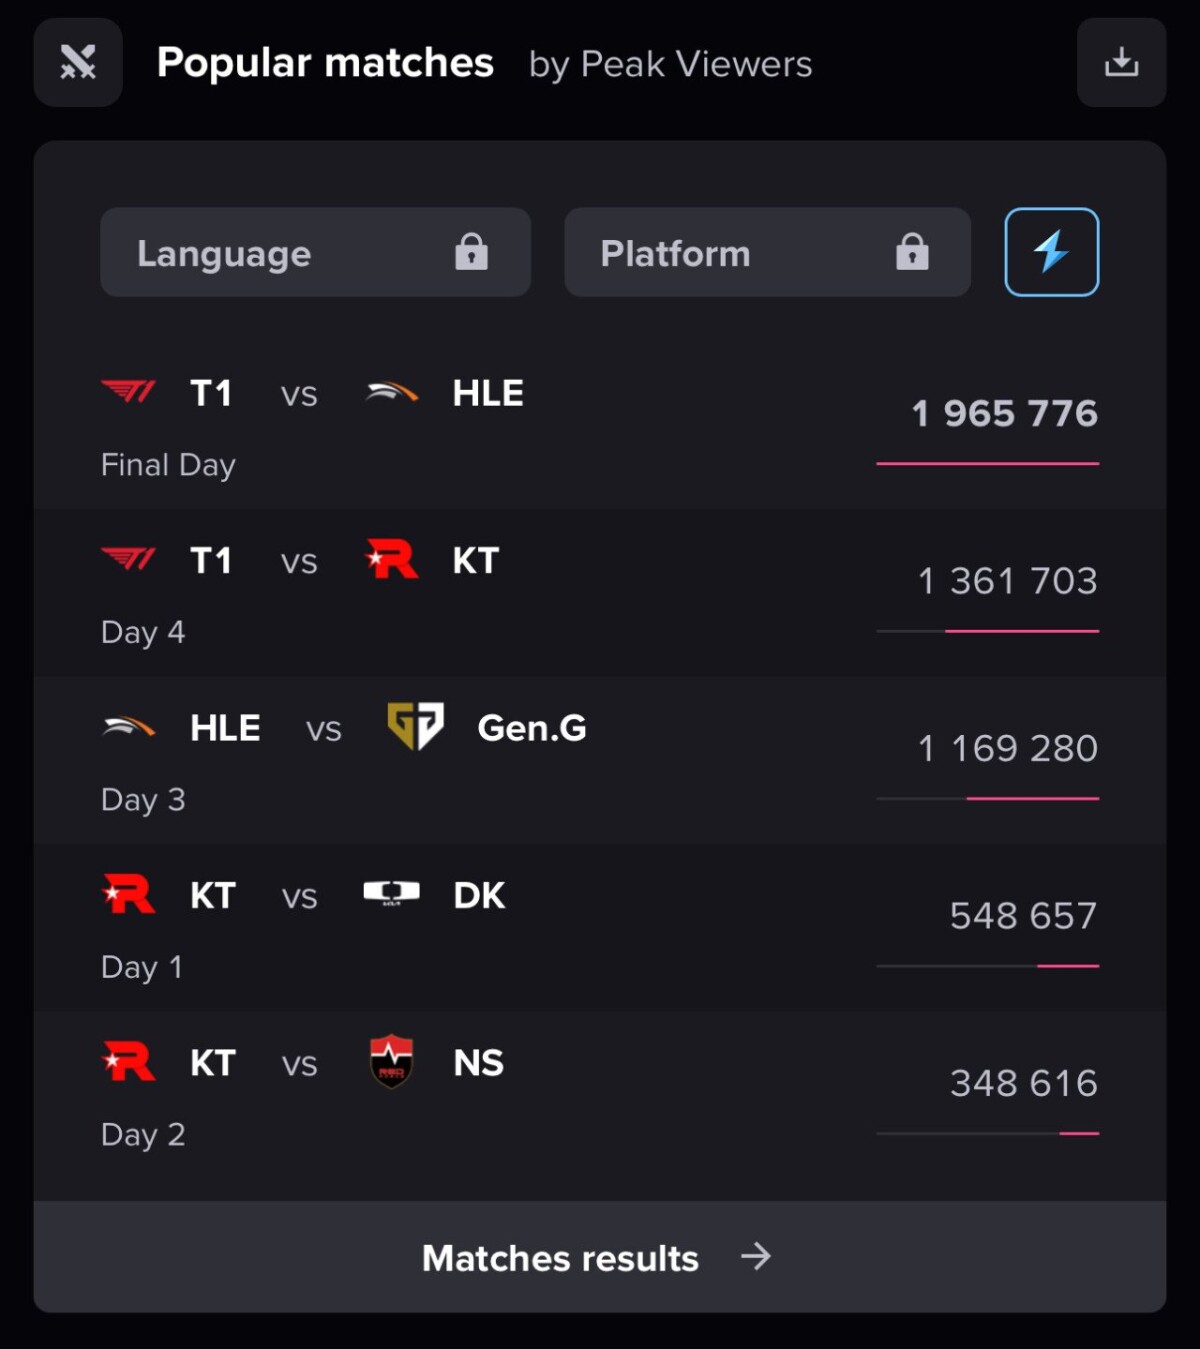The width and height of the screenshot is (1200, 1349).
Task: Open the Platform dropdown filter
Action: coord(767,252)
